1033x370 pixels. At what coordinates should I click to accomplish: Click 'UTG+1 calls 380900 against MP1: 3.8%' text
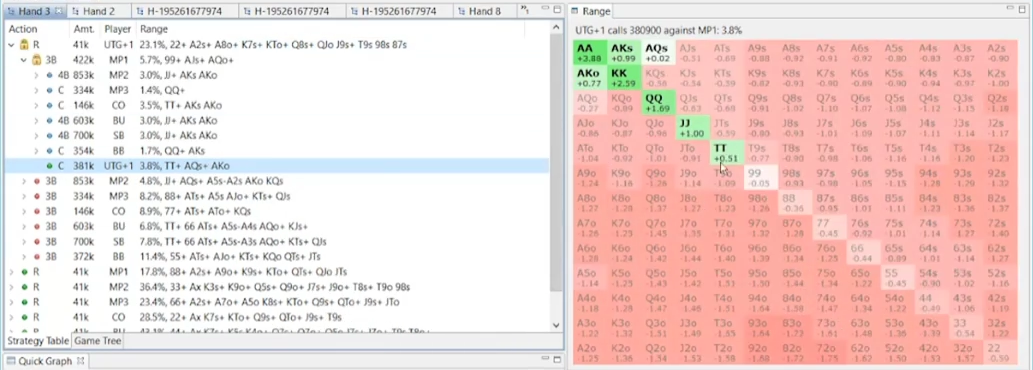coord(659,30)
